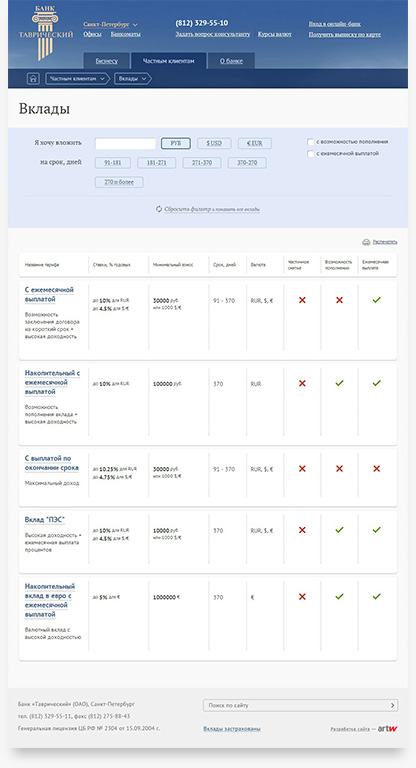Click red cross under partial withdrawal for «С выплатой по окончании срока»
The width and height of the screenshot is (416, 768).
click(302, 469)
